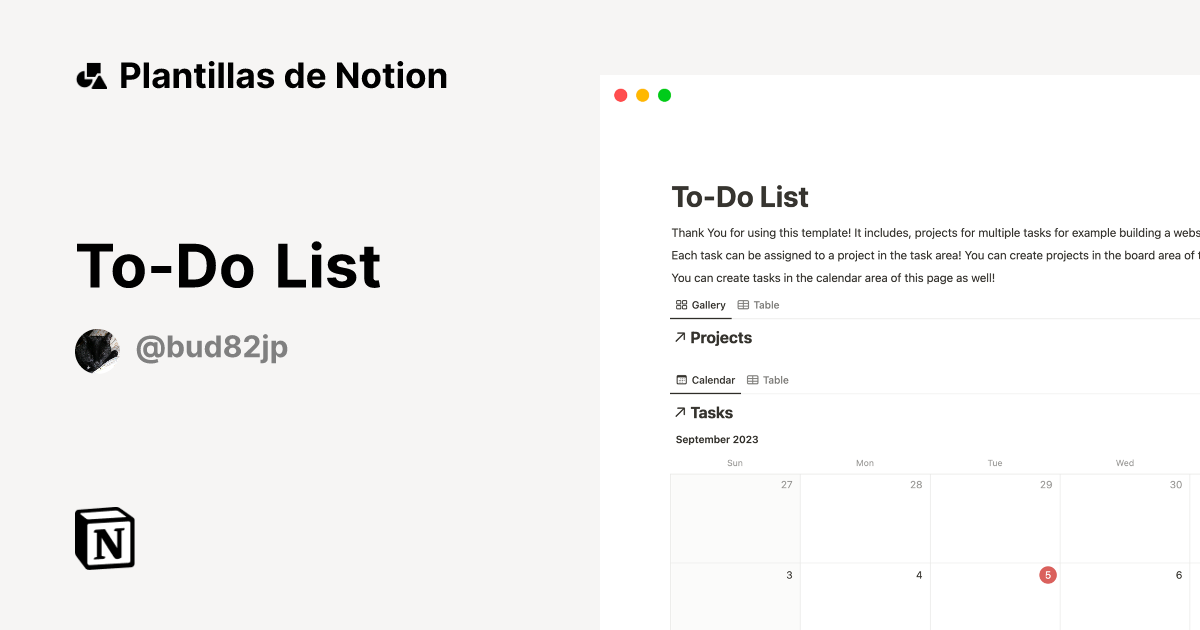Click the Table icon beside Calendar
This screenshot has height=630, width=1200.
752,380
